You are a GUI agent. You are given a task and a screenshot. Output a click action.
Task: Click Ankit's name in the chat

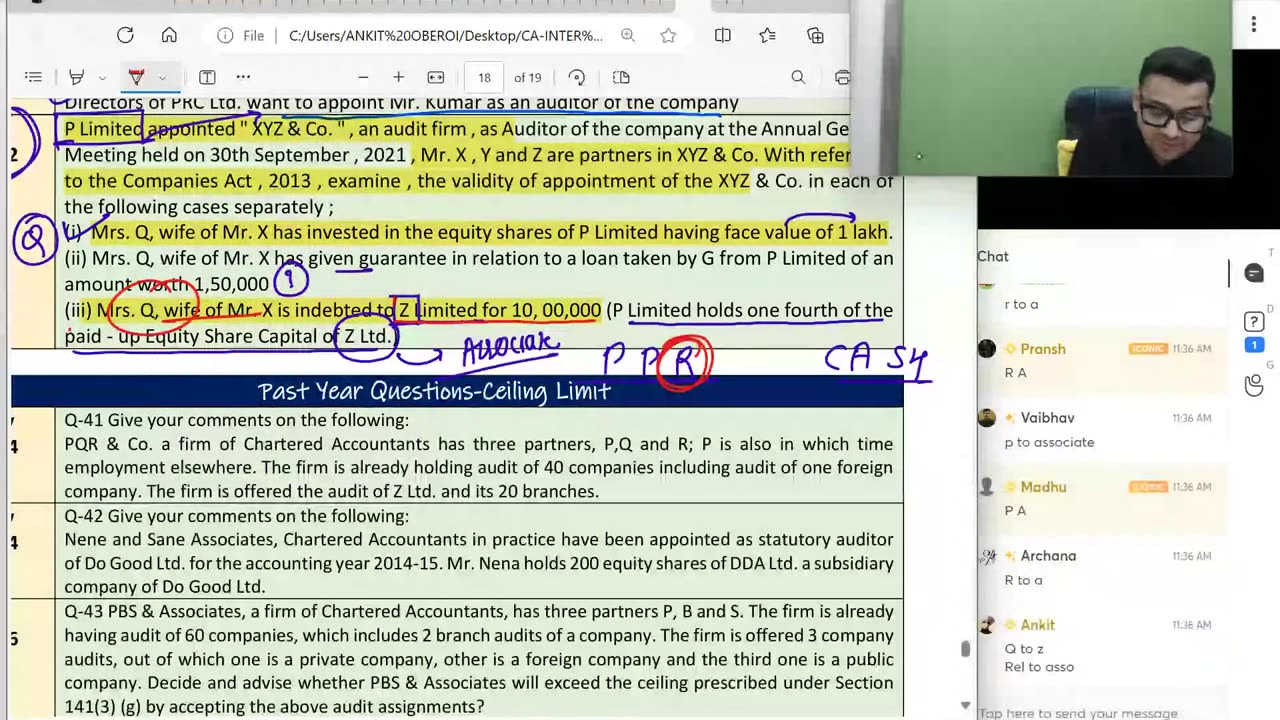click(x=1037, y=625)
